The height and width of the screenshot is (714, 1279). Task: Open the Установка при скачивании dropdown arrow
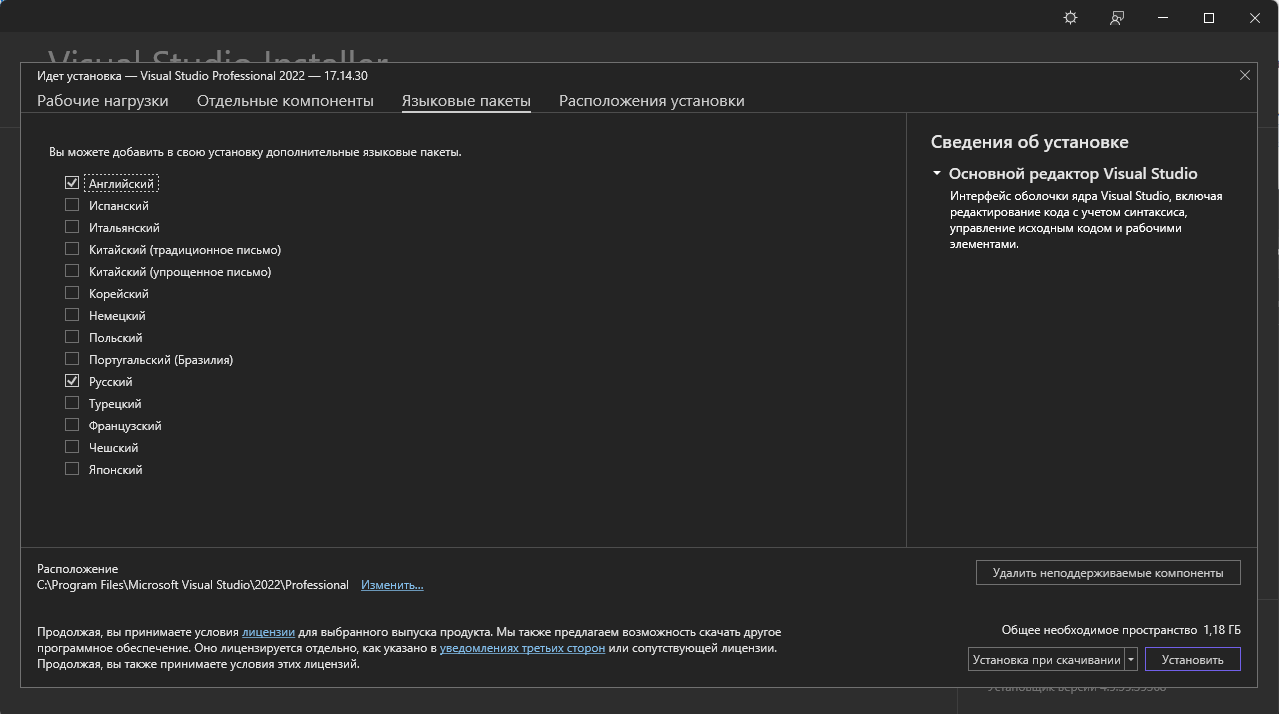coord(1131,660)
